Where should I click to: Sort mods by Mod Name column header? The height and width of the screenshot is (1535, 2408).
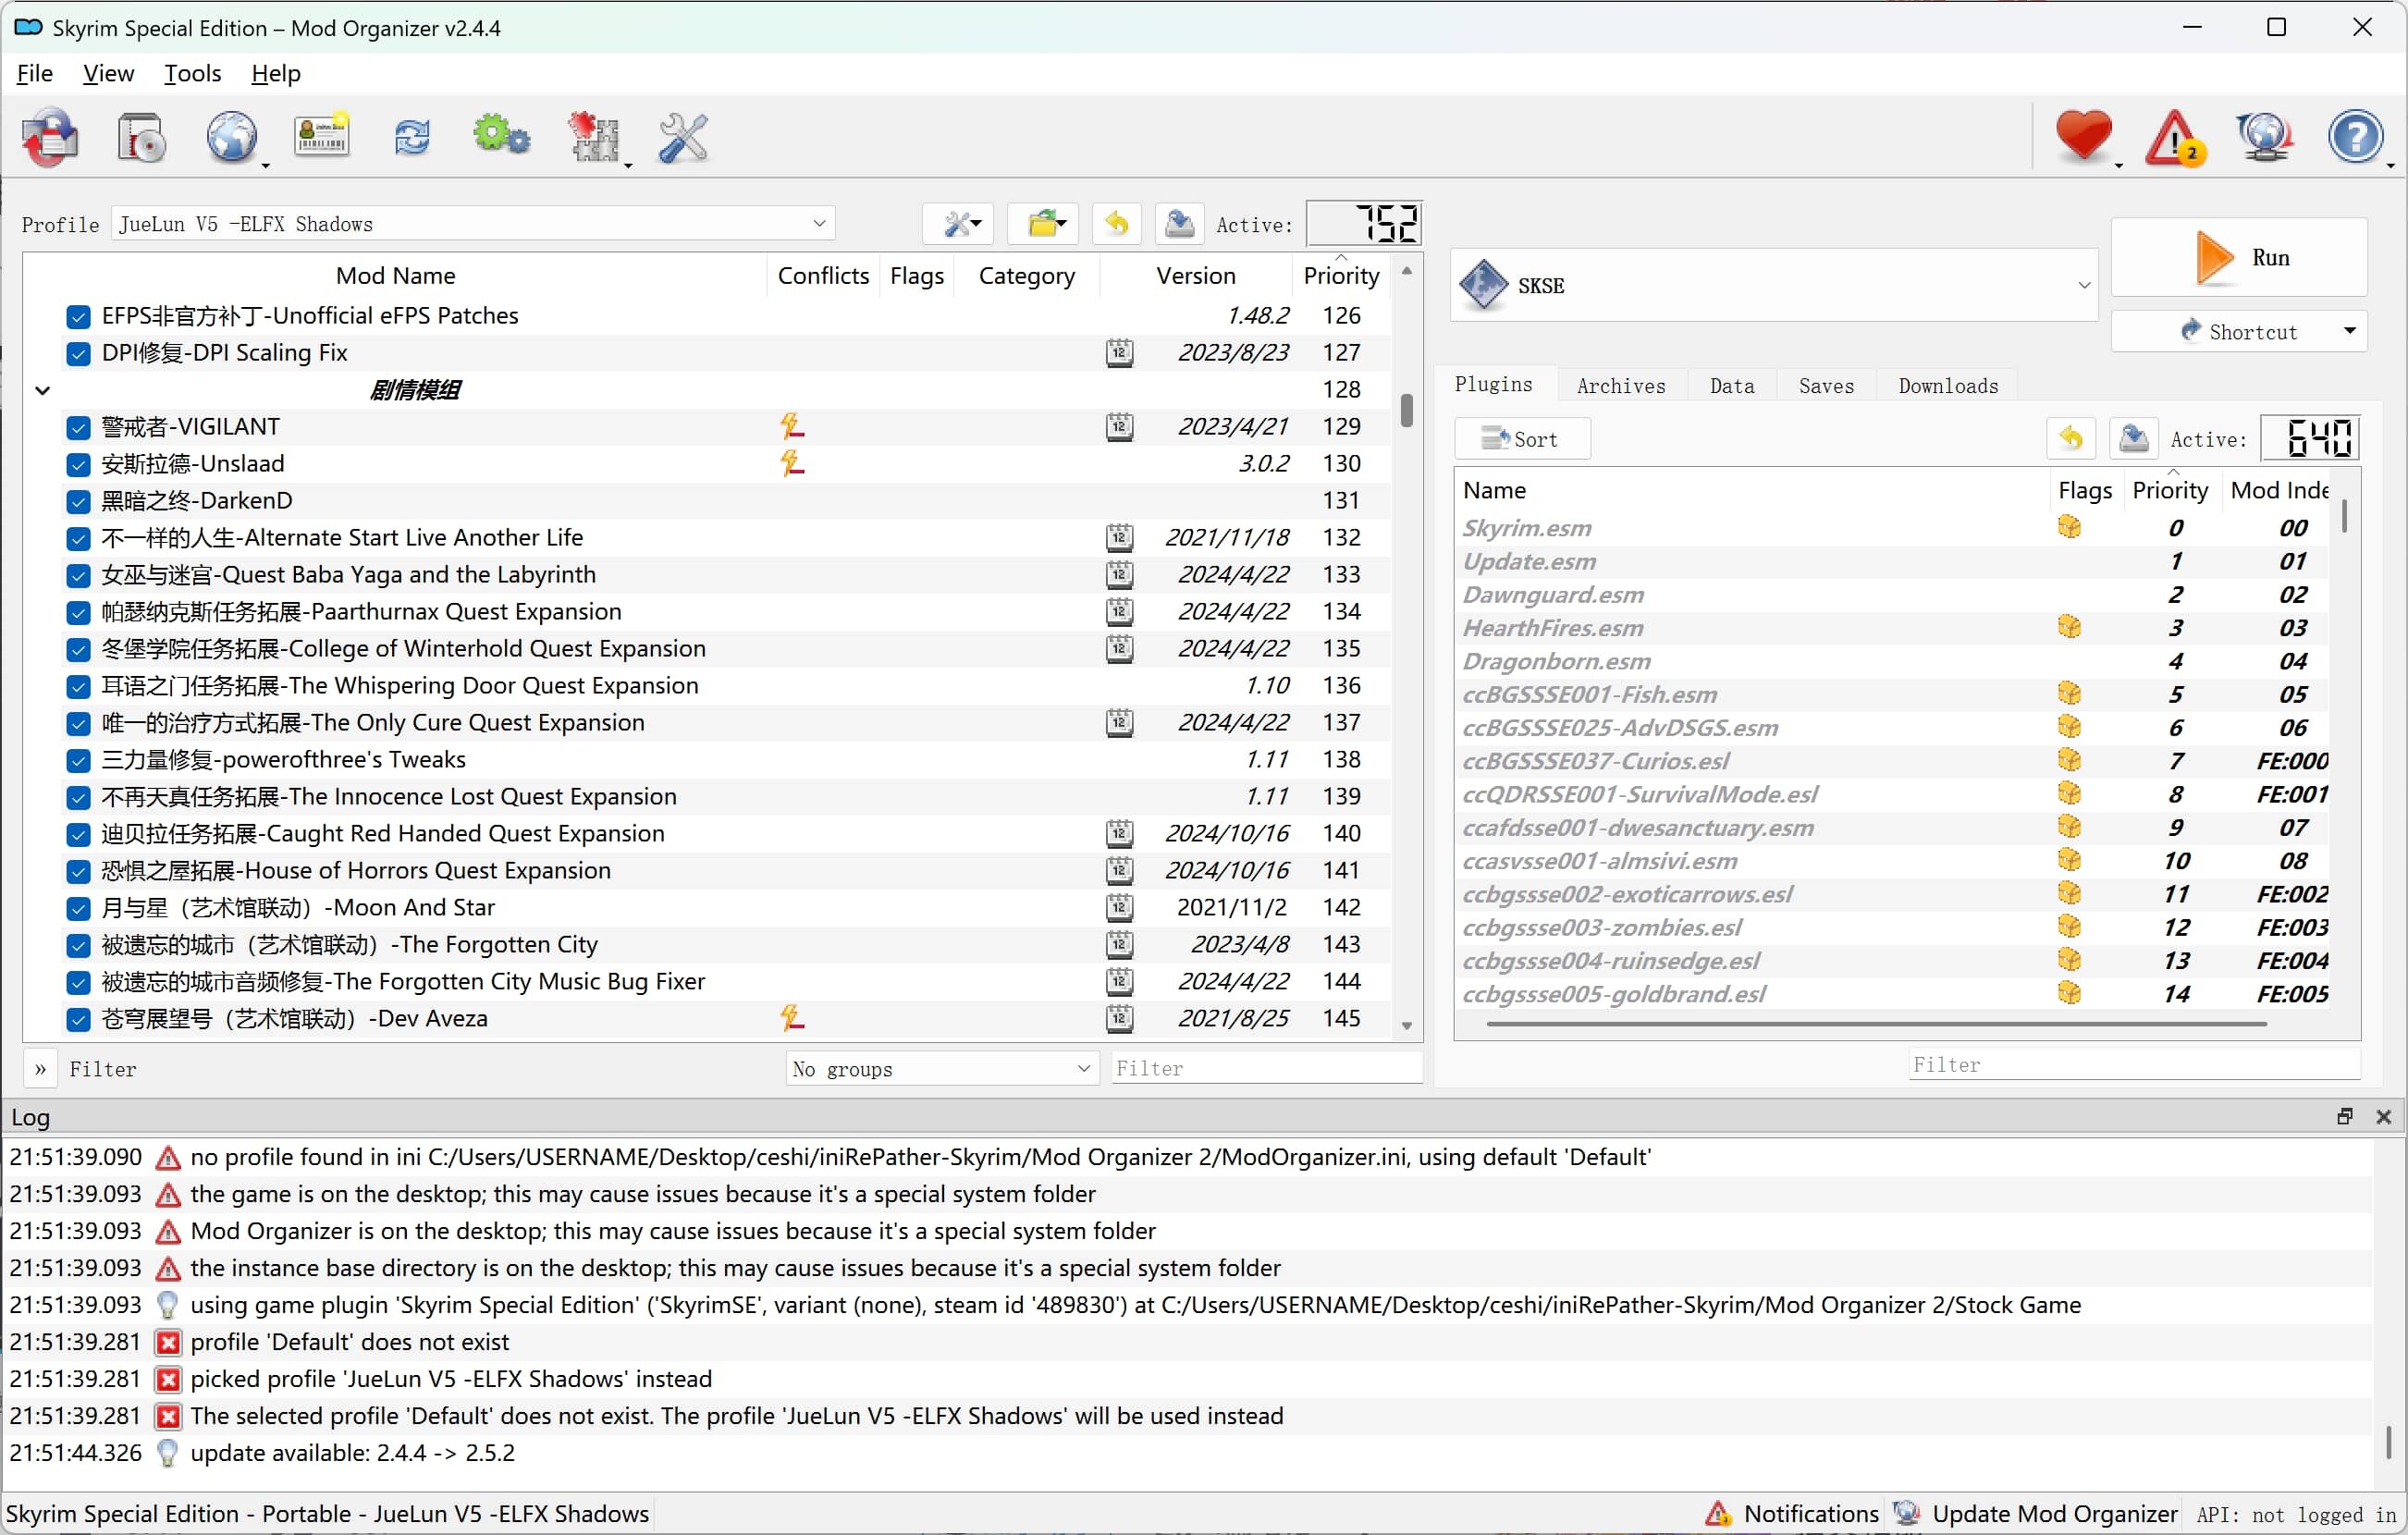pos(395,275)
